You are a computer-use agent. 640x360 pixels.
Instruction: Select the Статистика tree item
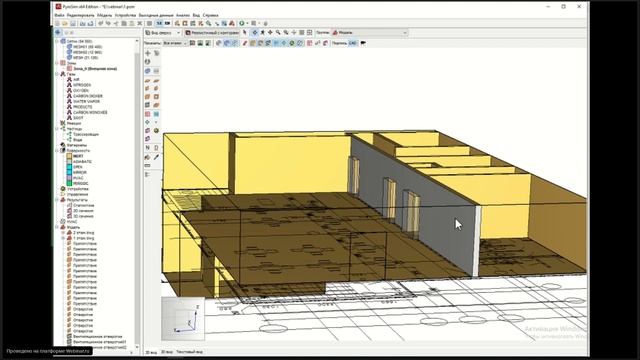[84, 205]
